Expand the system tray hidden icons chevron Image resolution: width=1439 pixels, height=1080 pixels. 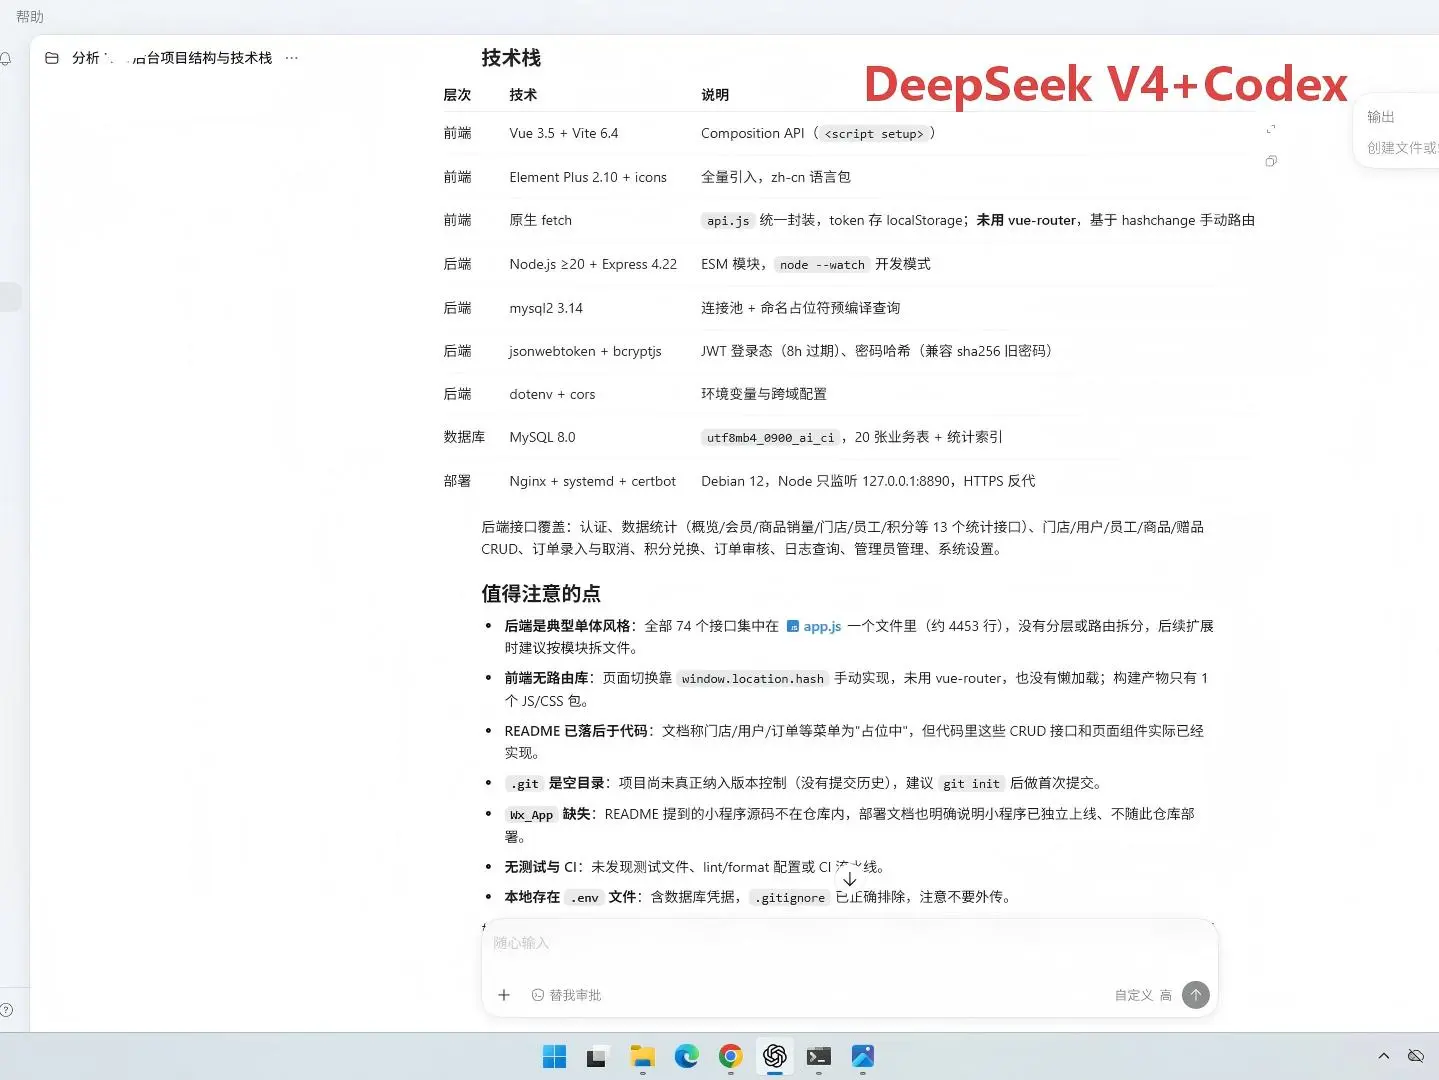tap(1384, 1056)
